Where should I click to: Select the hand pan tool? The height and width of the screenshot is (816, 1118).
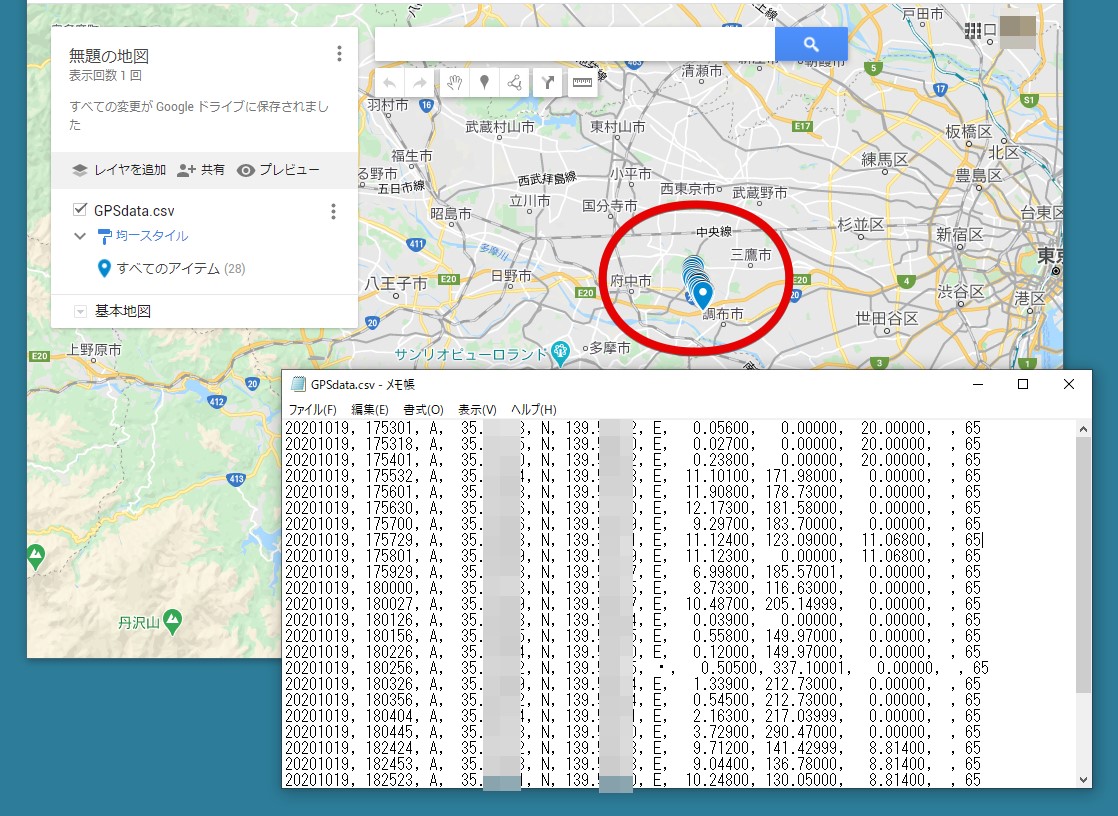(454, 83)
